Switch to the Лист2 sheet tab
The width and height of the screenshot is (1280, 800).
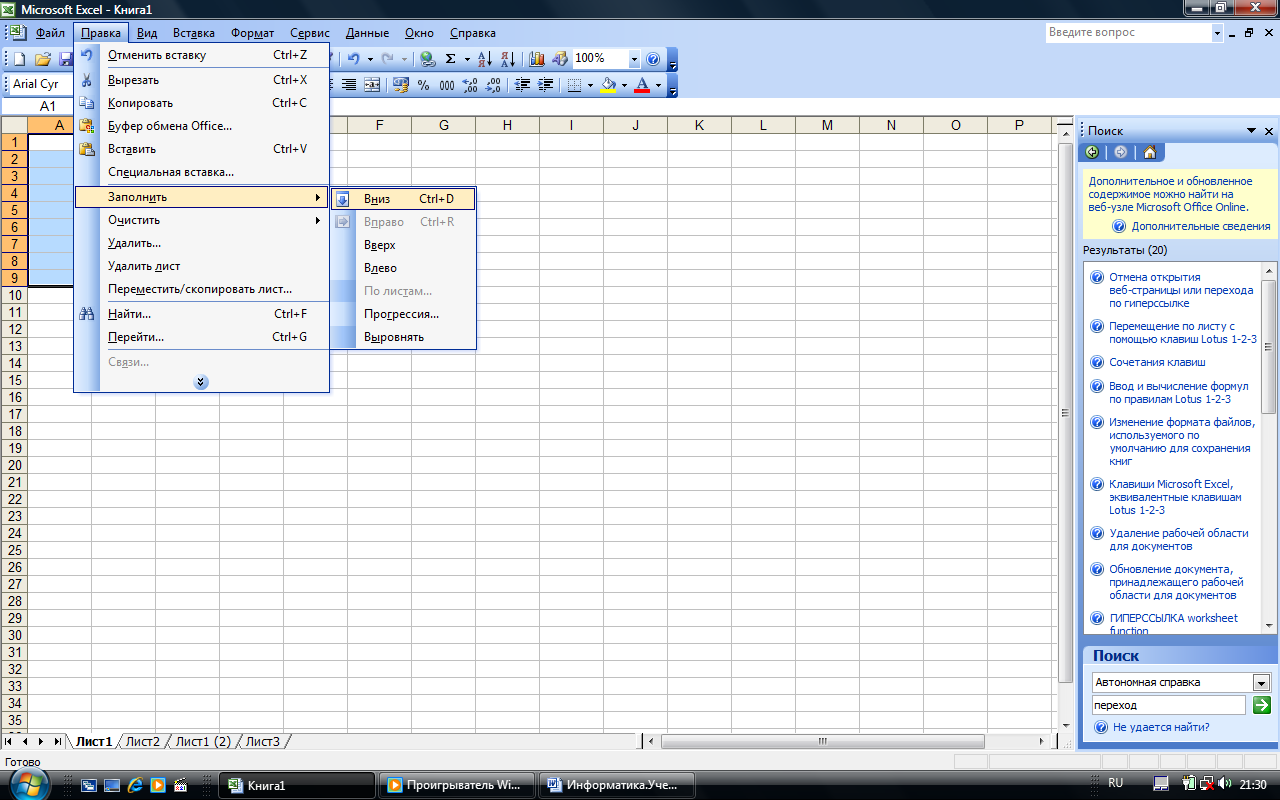point(143,741)
